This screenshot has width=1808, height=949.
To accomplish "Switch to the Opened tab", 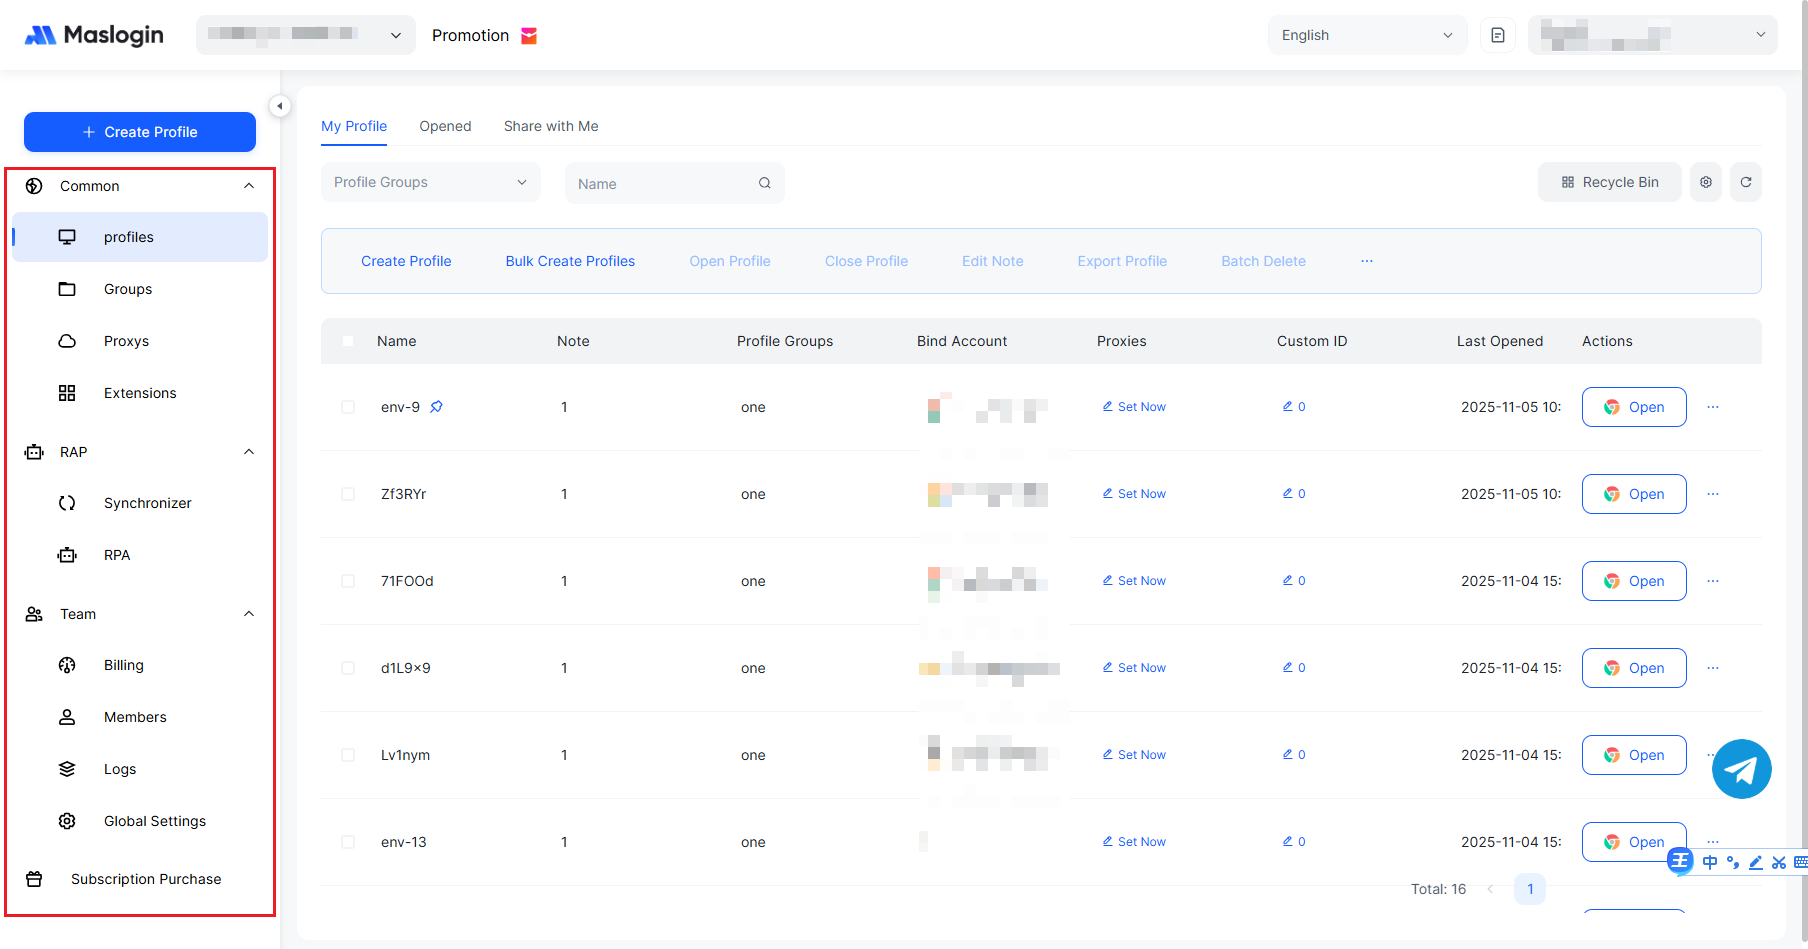I will click(x=445, y=126).
